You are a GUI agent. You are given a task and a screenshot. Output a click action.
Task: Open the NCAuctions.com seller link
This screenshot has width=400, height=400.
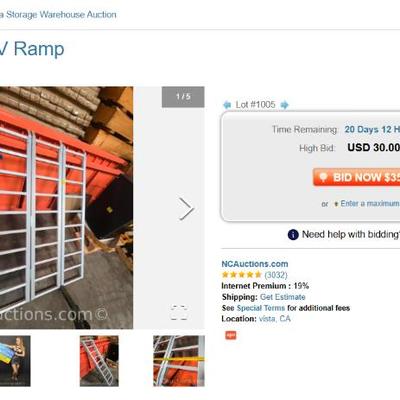[x=255, y=264]
